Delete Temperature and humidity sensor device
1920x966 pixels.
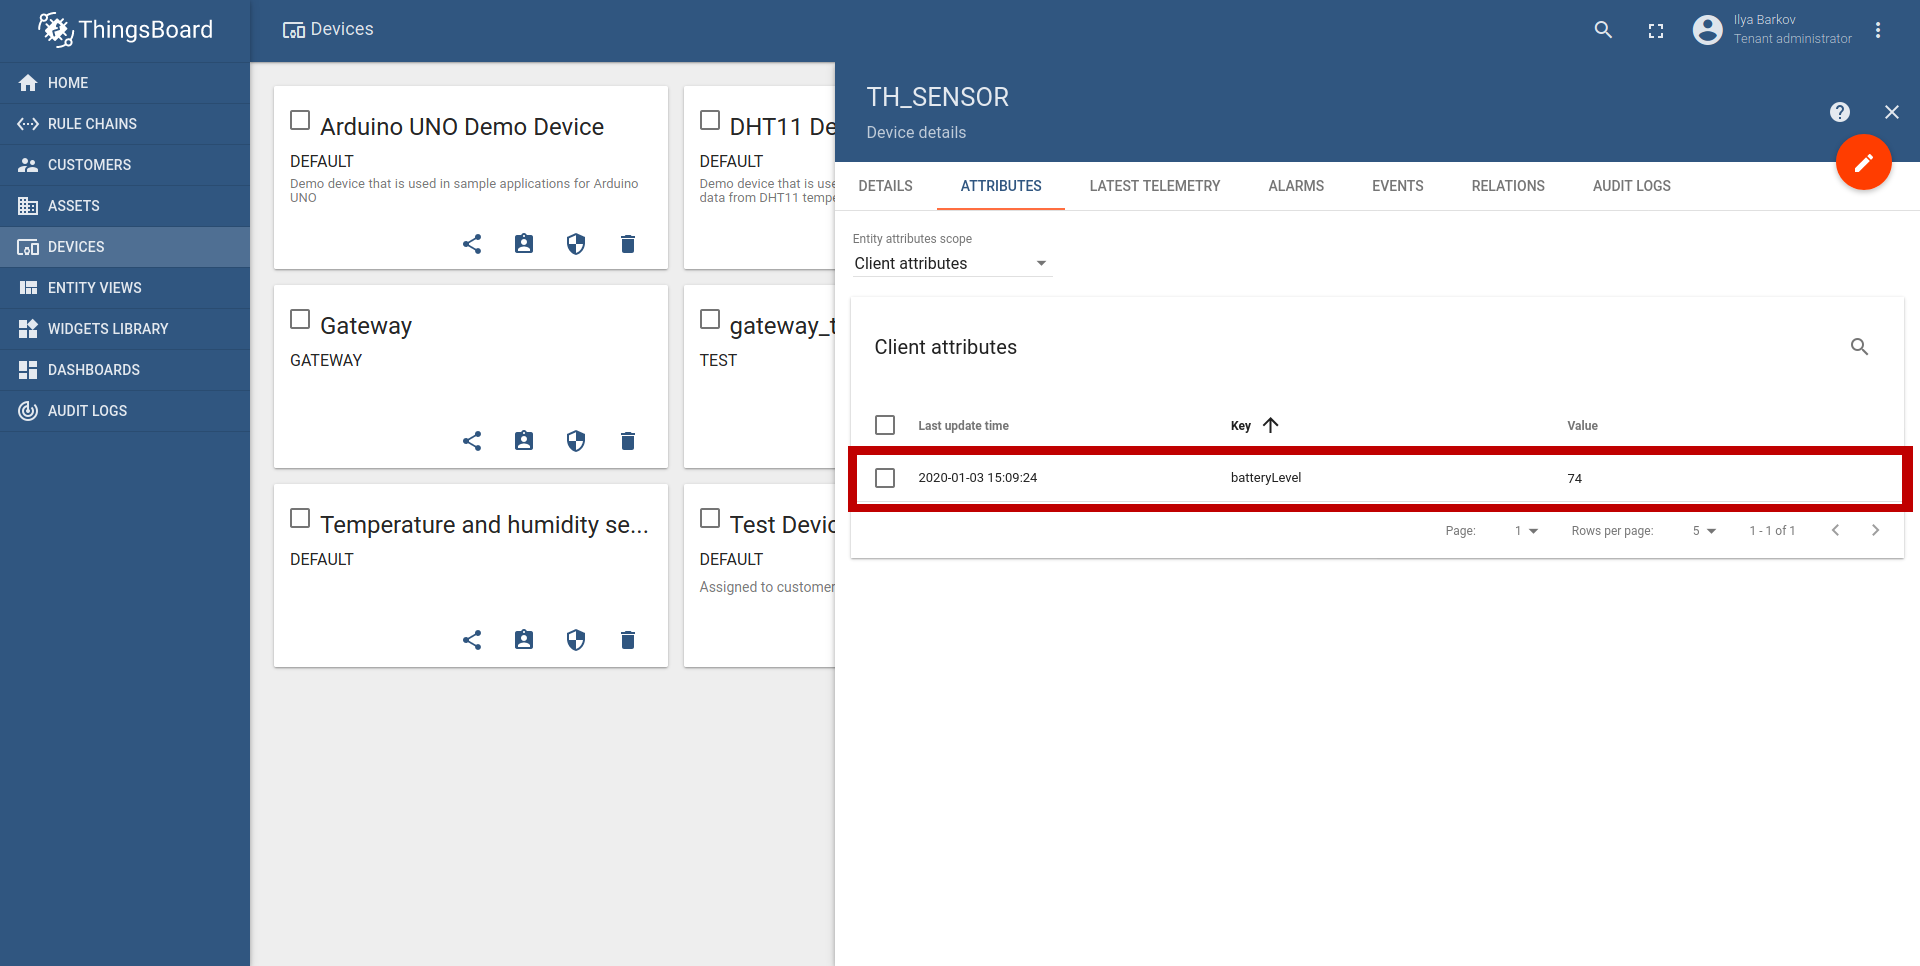[628, 640]
